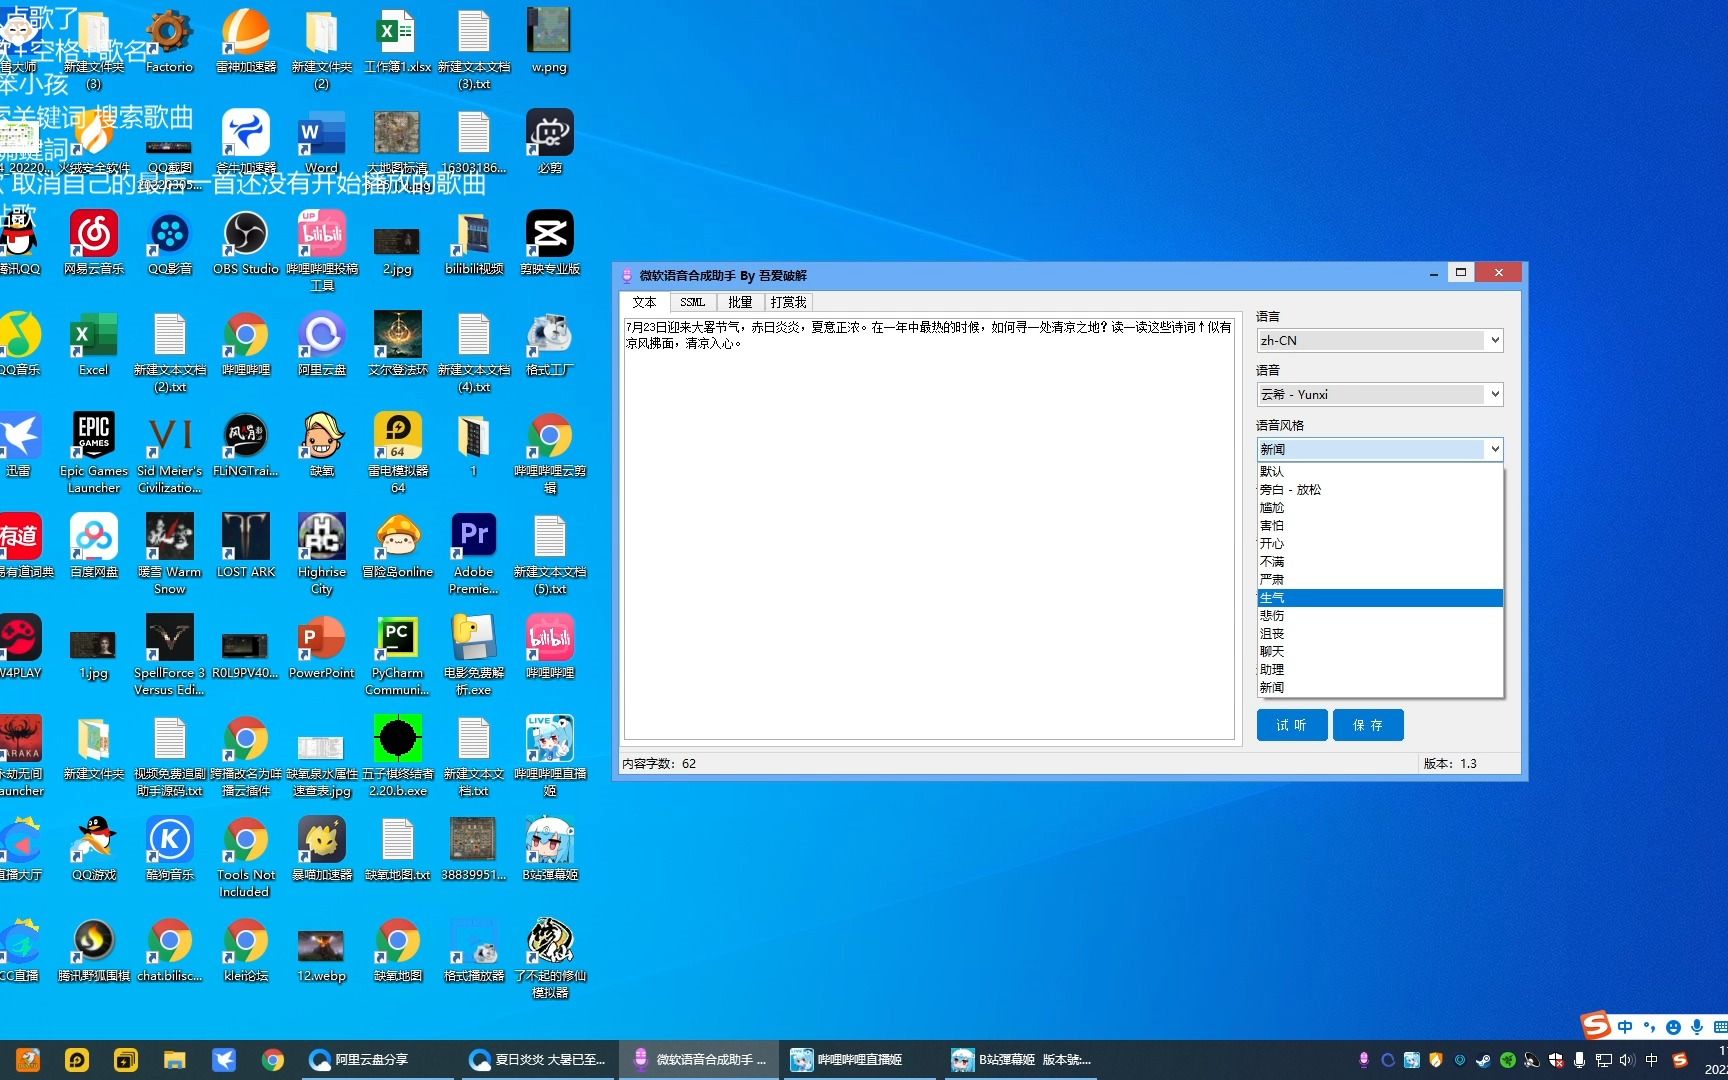Launch the 必剪 desktop icon
The image size is (1728, 1080).
[550, 143]
